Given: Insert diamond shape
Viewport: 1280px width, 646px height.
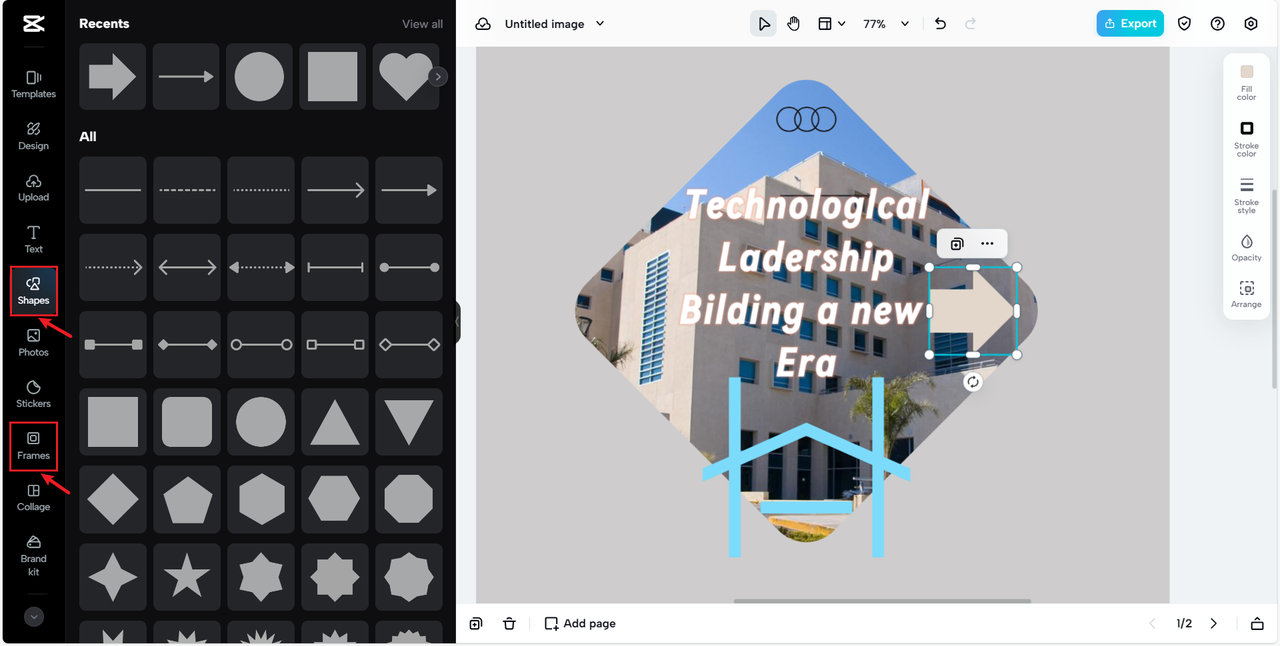Looking at the screenshot, I should 112,499.
